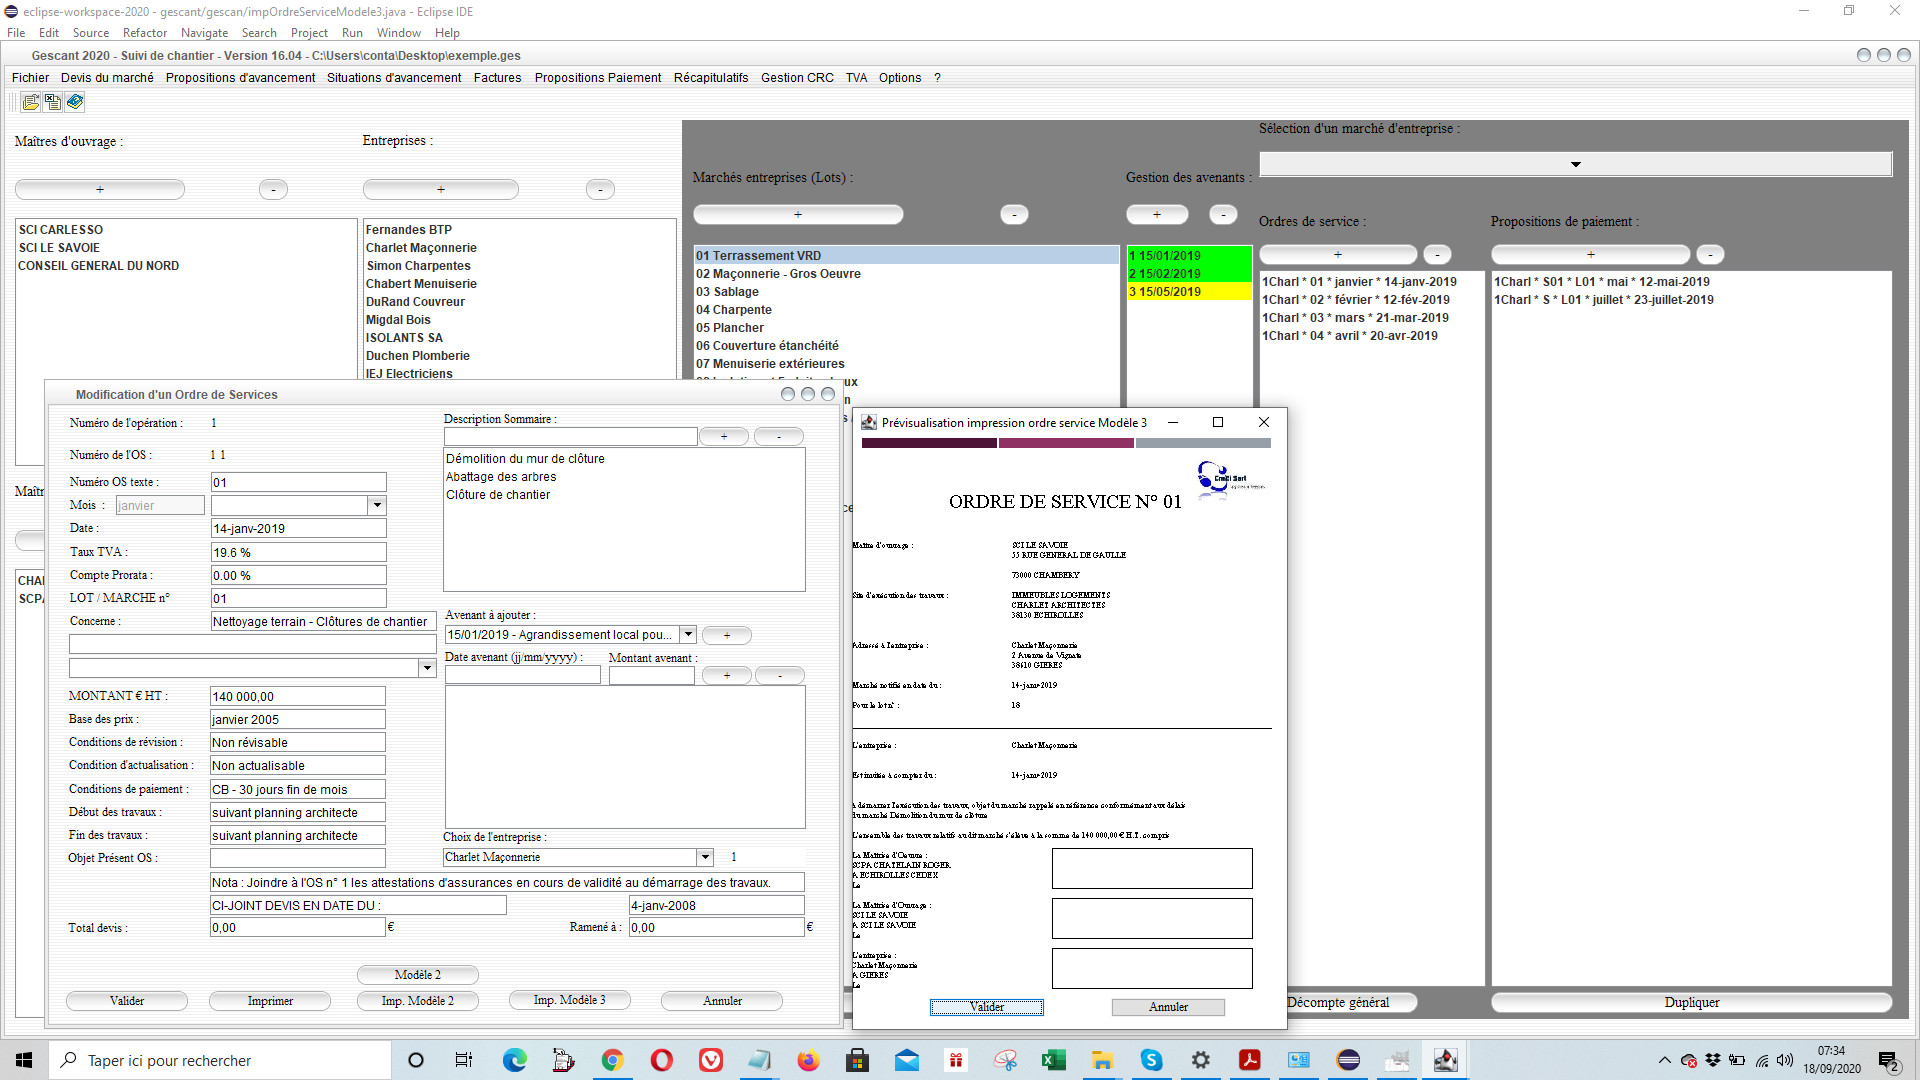Click the plus button under Ordres de service
The image size is (1920, 1080).
pyautogui.click(x=1337, y=255)
